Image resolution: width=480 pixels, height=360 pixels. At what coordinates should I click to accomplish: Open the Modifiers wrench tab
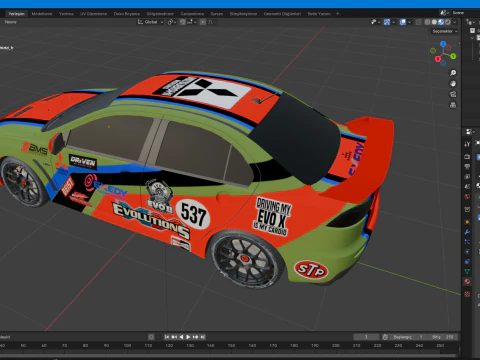click(x=467, y=232)
